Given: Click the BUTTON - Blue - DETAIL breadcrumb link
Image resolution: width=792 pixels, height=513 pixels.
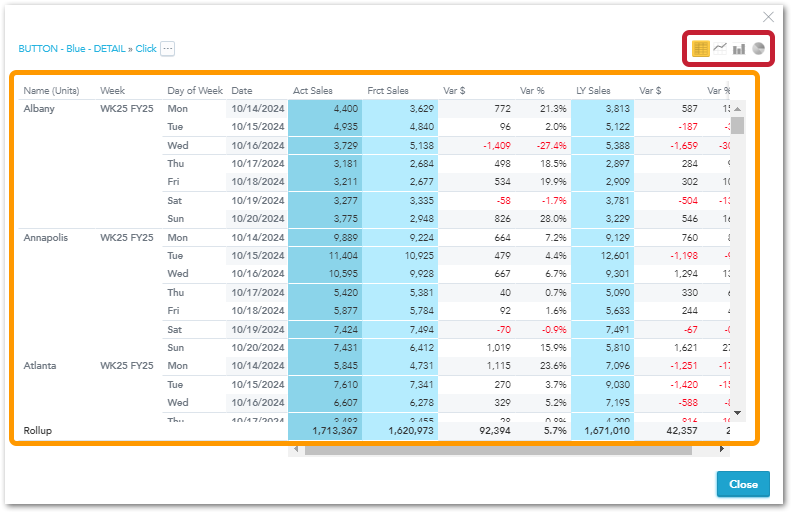Looking at the screenshot, I should pyautogui.click(x=75, y=48).
